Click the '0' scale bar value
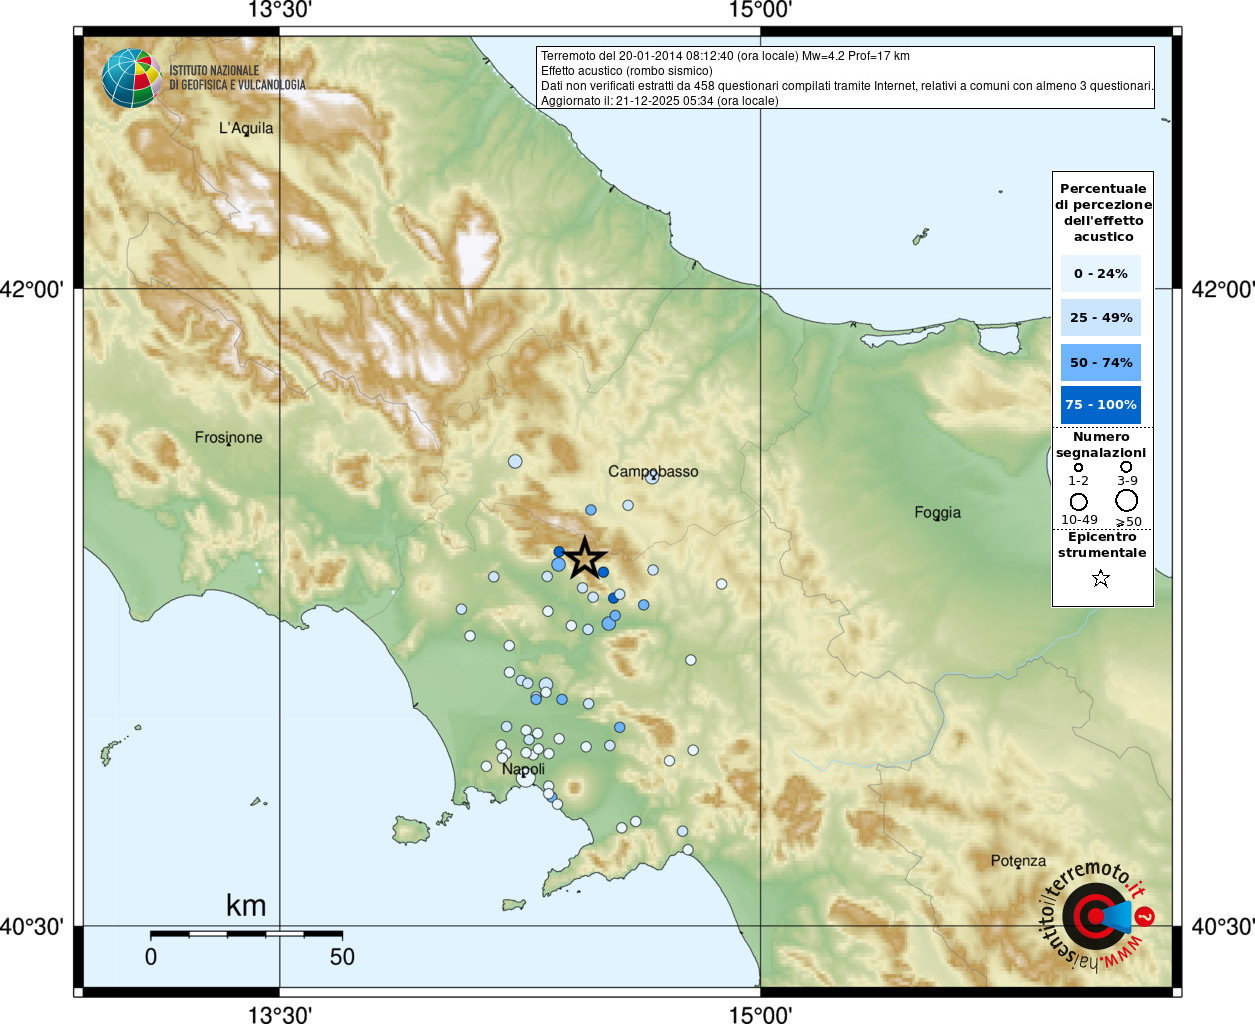The width and height of the screenshot is (1255, 1024). point(151,957)
